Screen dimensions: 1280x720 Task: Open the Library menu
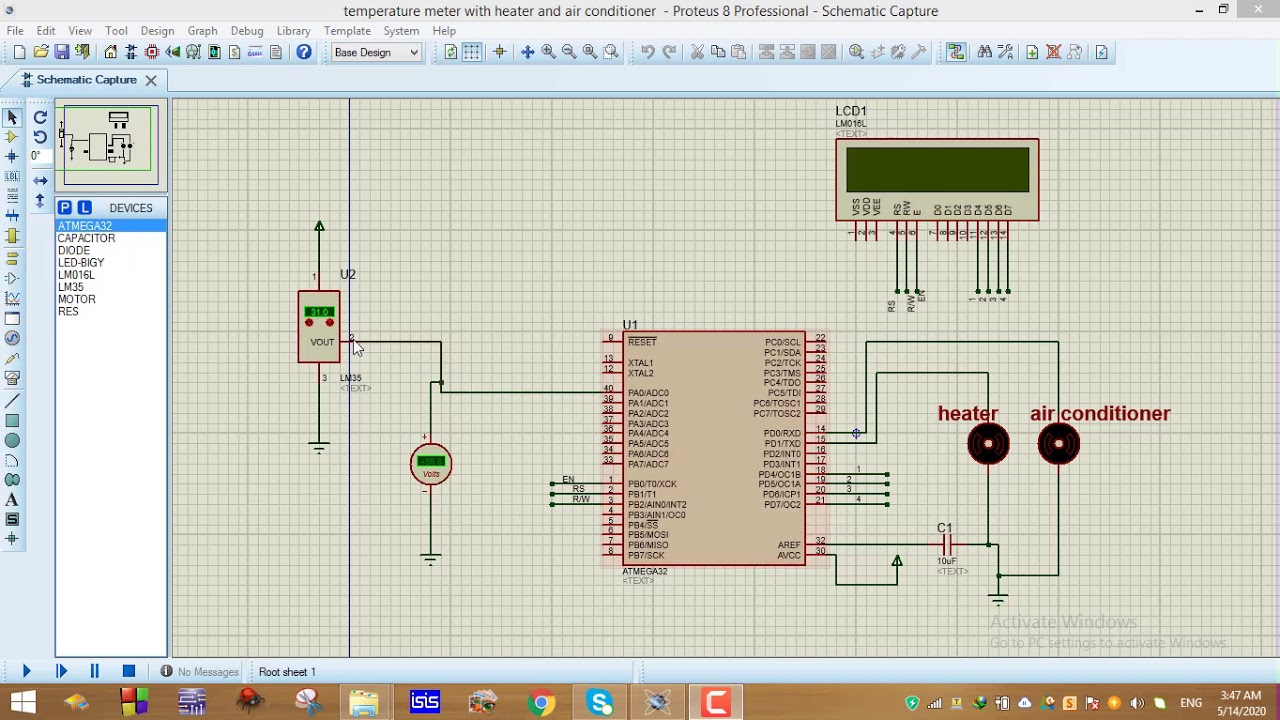tap(293, 31)
